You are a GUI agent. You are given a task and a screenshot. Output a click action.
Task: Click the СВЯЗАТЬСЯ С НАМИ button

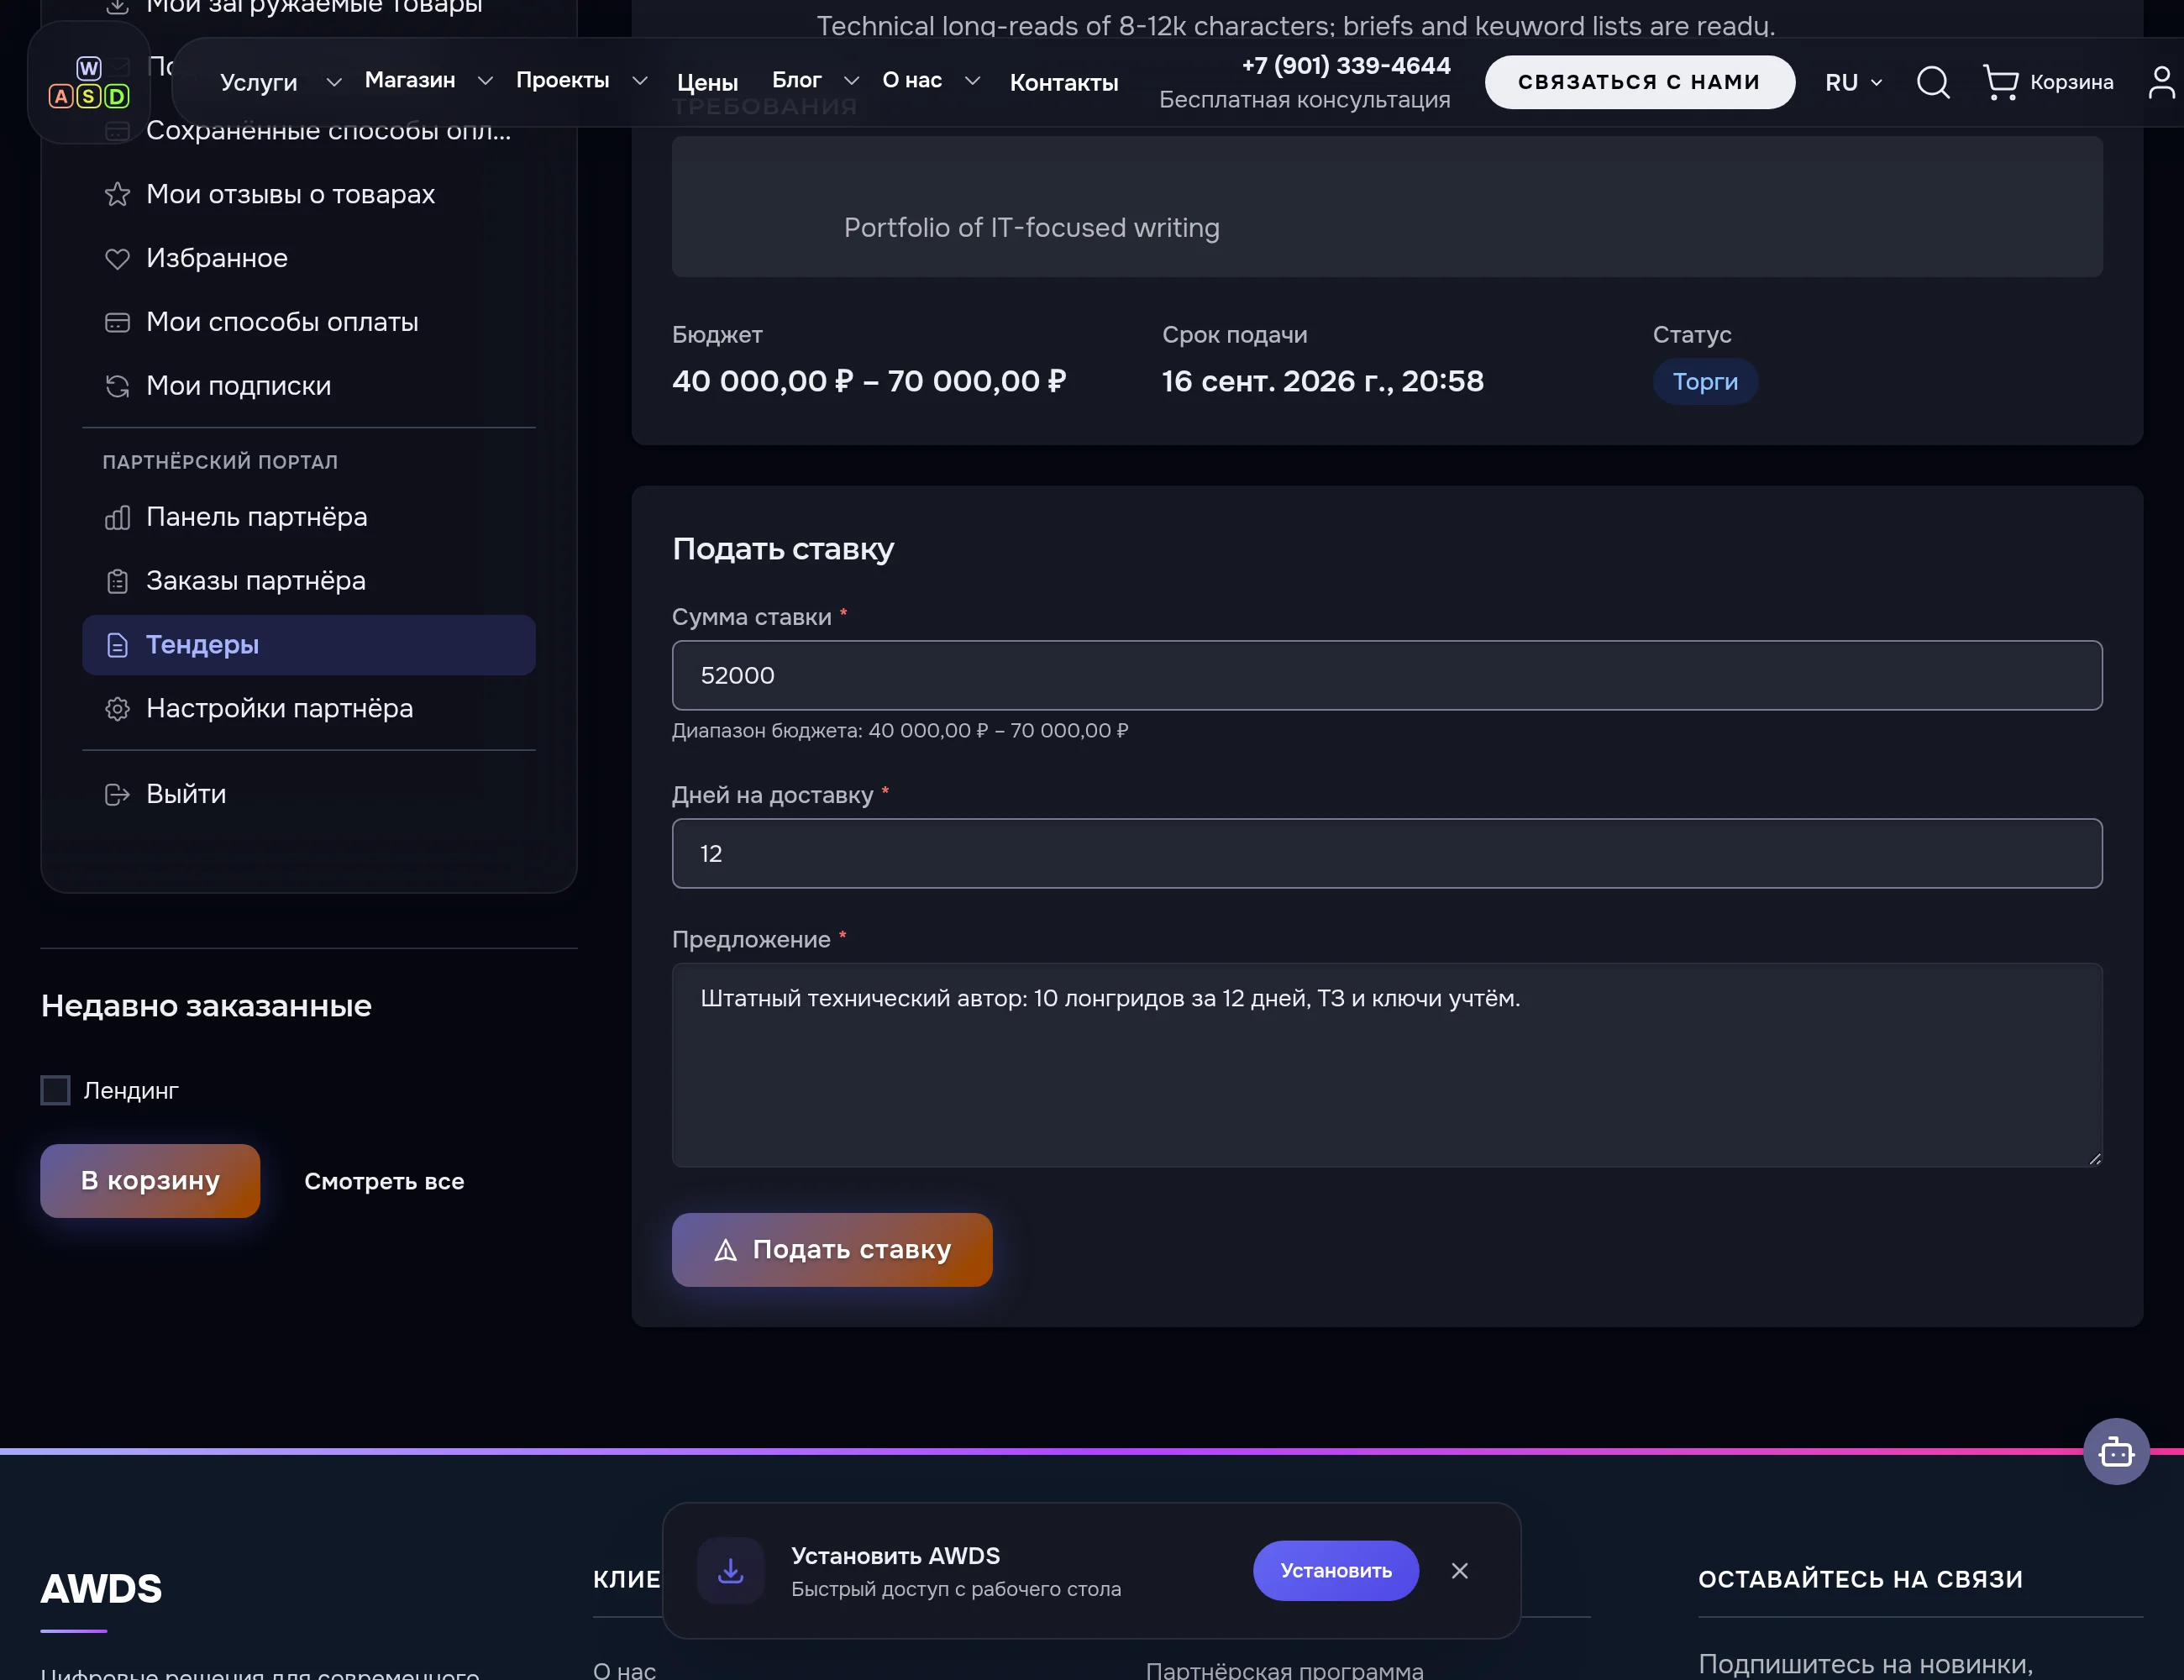[x=1639, y=82]
